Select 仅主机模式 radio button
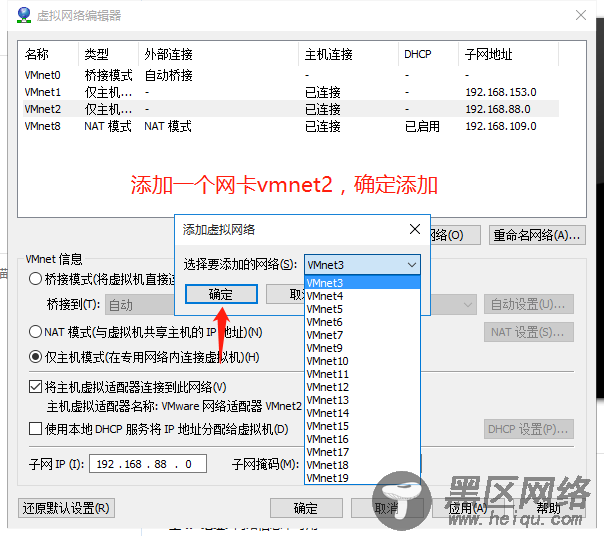The height and width of the screenshot is (536, 604). click(x=35, y=357)
